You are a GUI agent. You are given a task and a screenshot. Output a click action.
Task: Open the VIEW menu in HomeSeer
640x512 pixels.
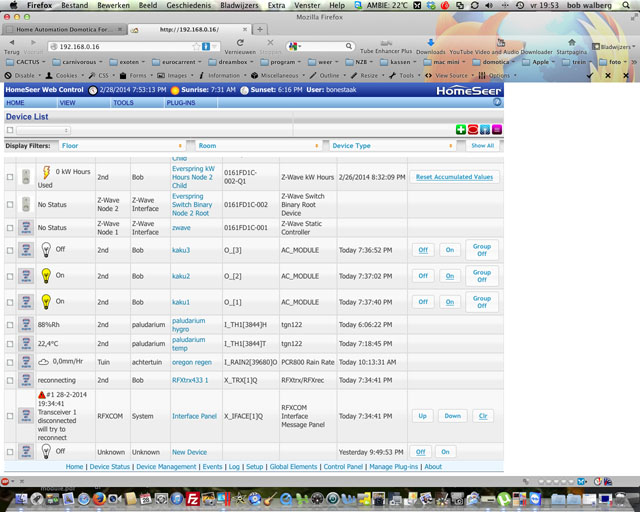[67, 103]
